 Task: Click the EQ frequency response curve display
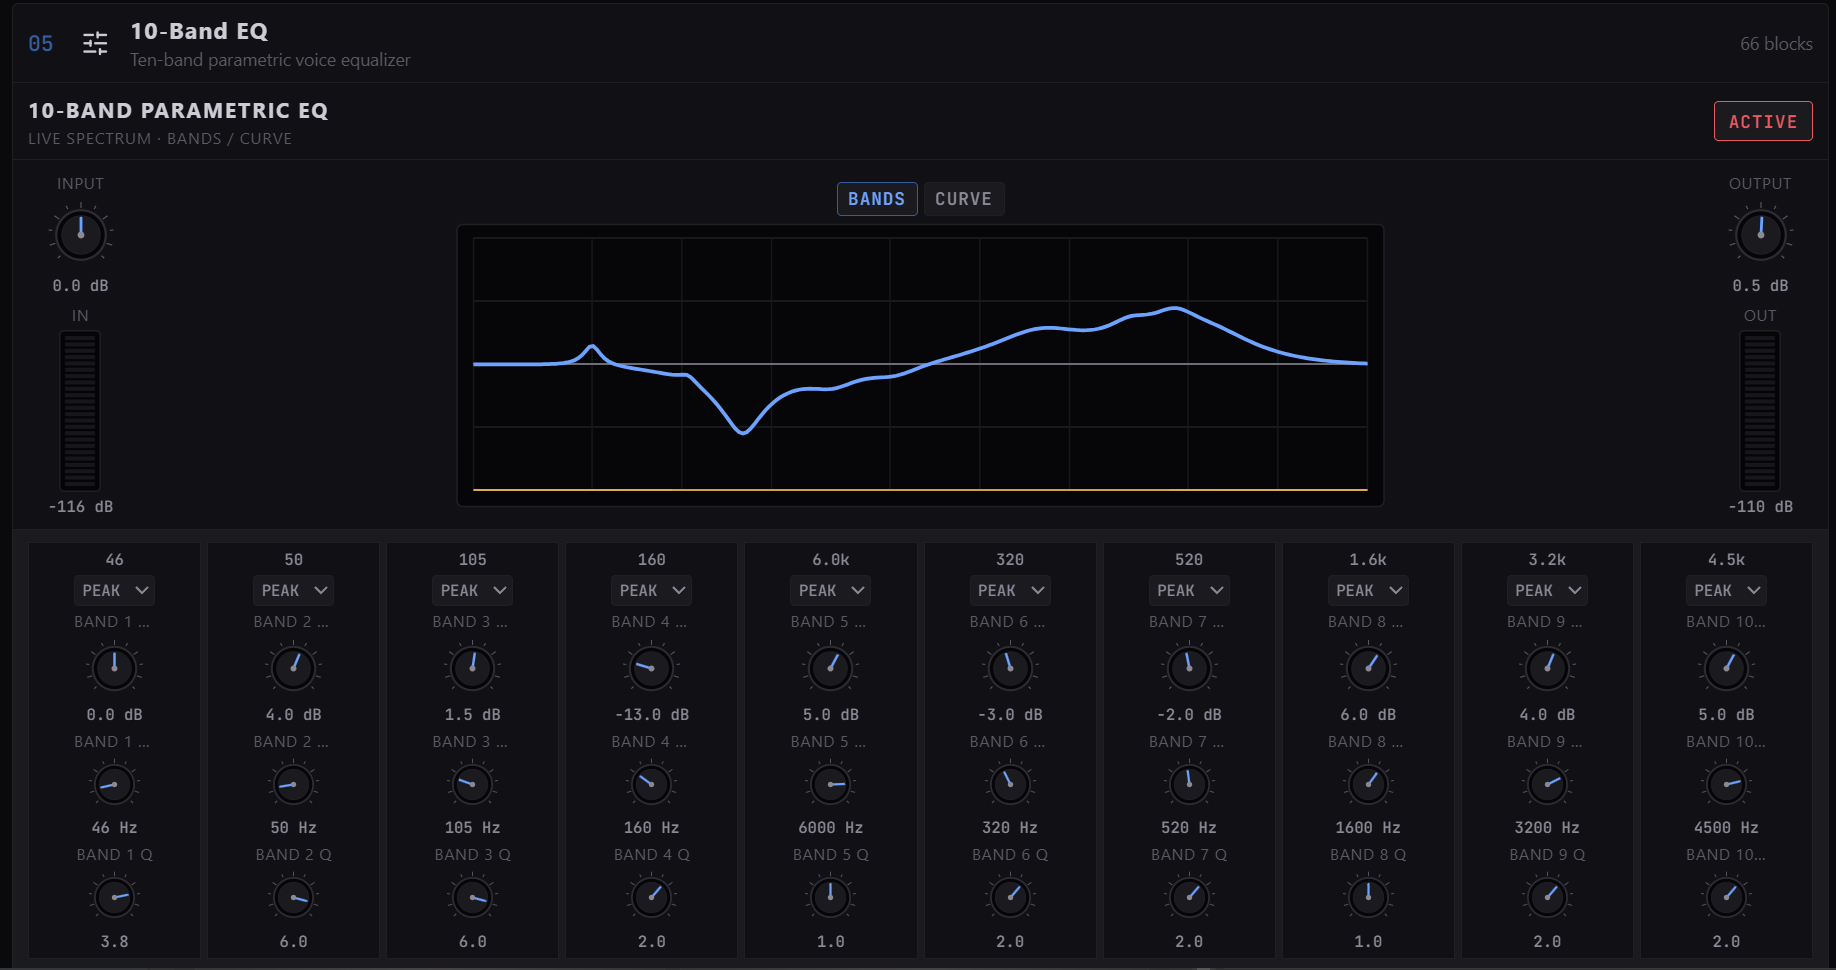(x=920, y=365)
